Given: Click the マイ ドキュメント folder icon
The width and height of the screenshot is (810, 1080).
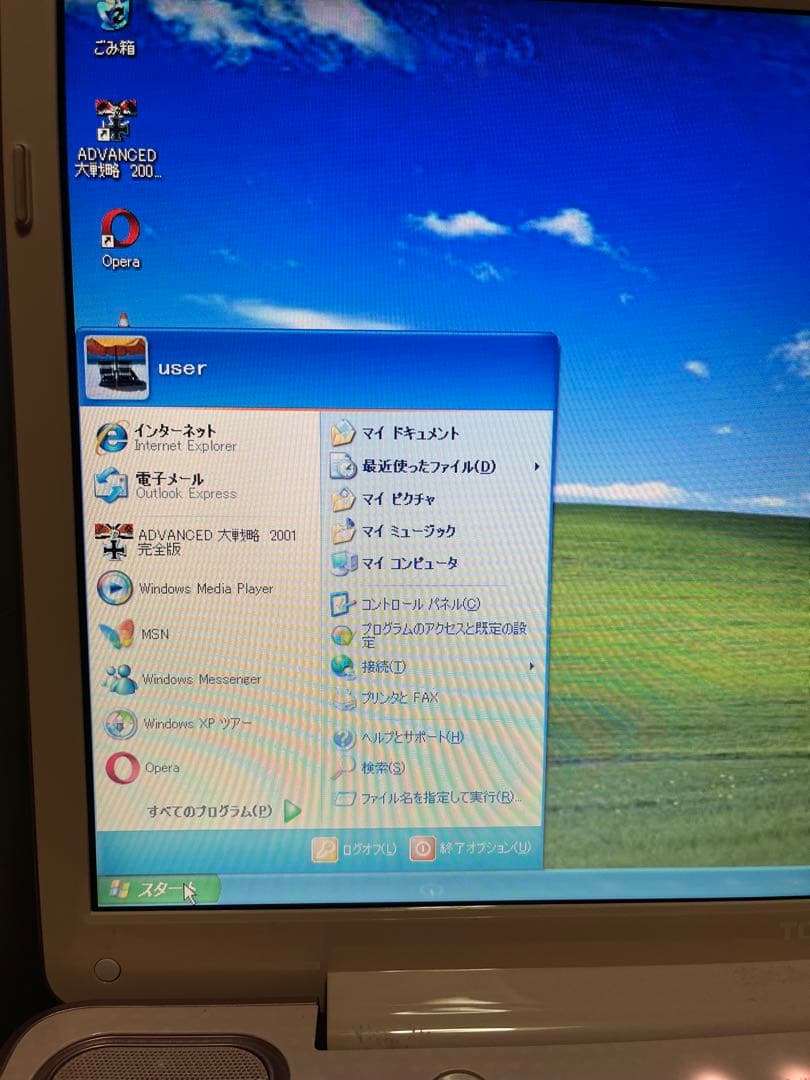Looking at the screenshot, I should pyautogui.click(x=342, y=433).
